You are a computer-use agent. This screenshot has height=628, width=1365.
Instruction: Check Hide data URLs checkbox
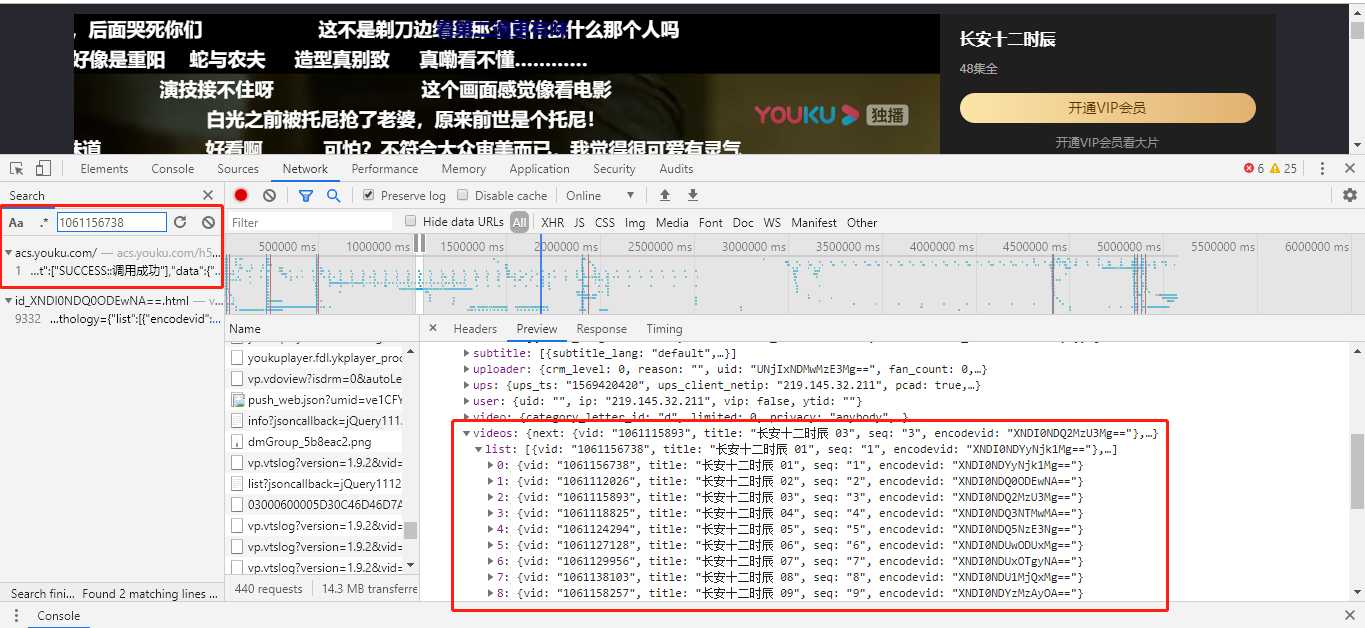(411, 221)
